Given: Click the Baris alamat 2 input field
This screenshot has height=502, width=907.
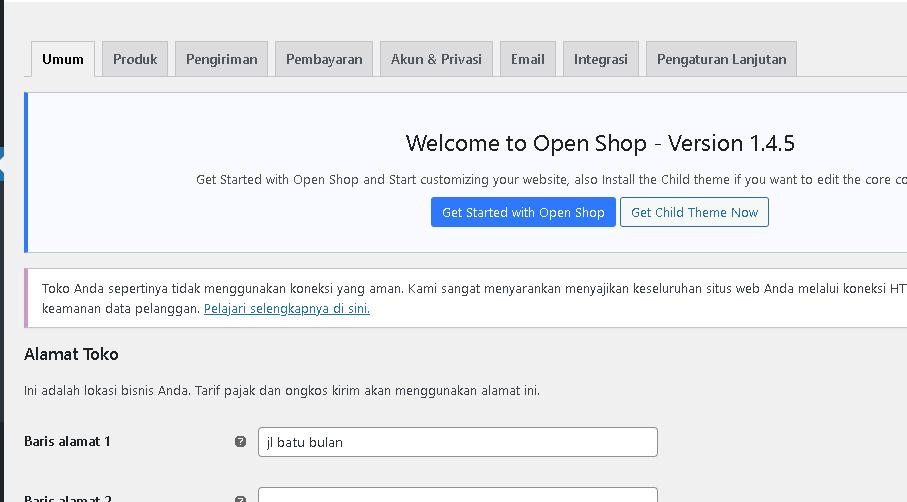Looking at the screenshot, I should 458,495.
